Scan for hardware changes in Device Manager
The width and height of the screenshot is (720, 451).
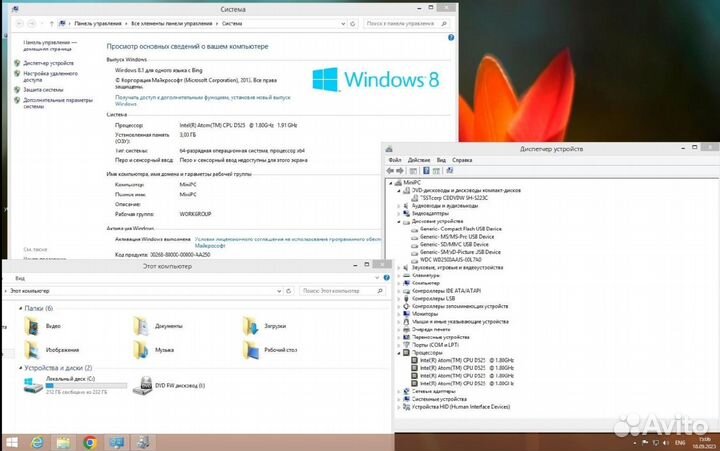450,170
